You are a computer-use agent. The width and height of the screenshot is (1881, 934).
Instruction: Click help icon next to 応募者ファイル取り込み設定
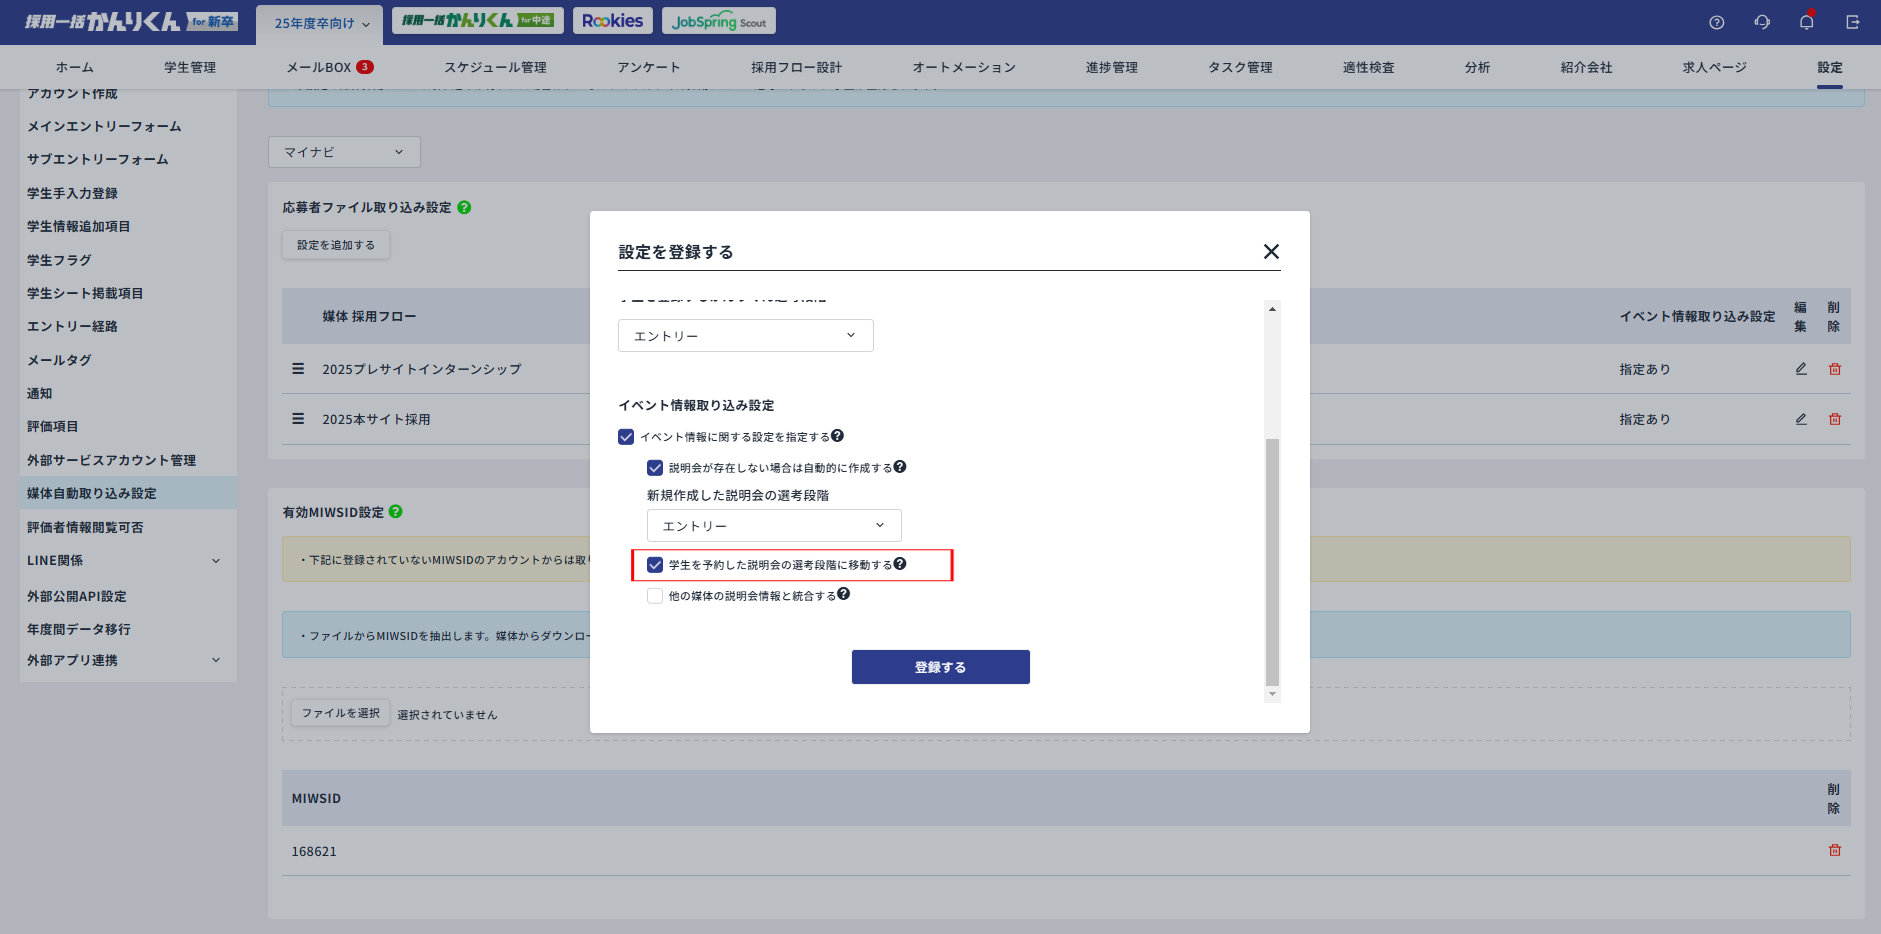[x=464, y=208]
